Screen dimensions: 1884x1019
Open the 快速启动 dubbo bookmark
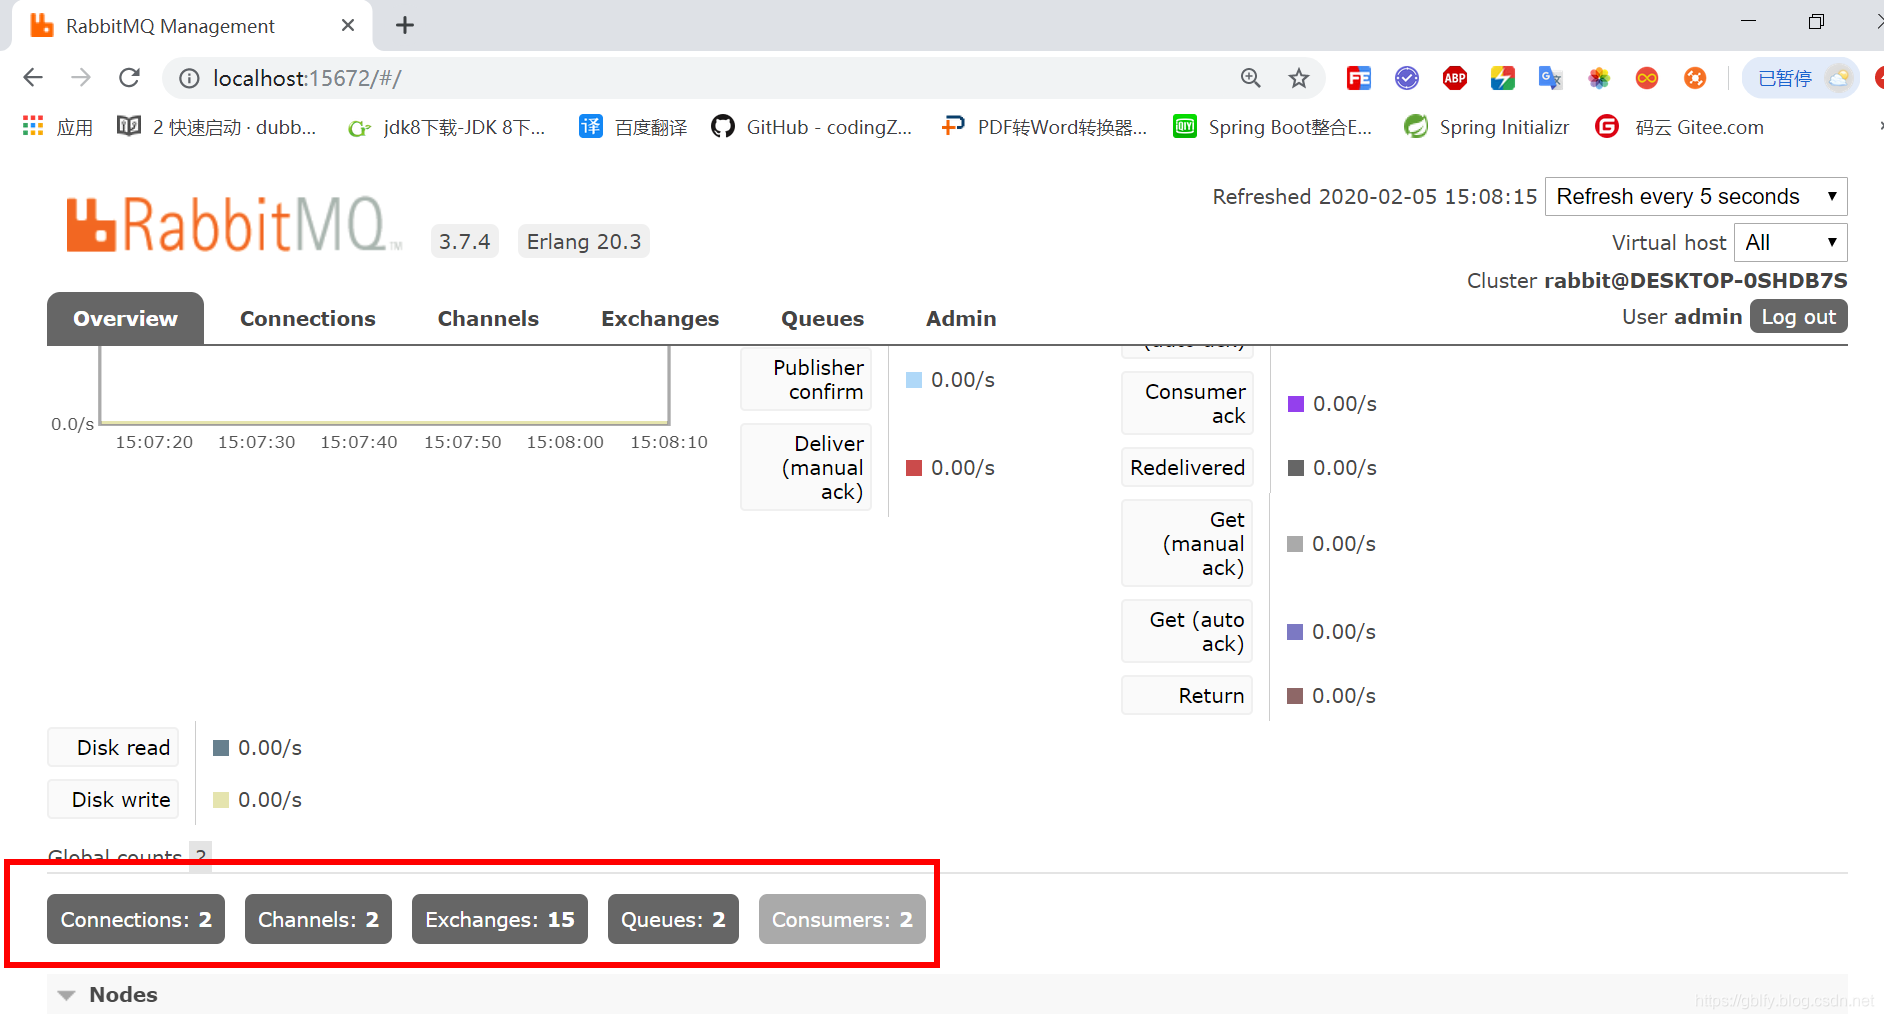coord(217,127)
